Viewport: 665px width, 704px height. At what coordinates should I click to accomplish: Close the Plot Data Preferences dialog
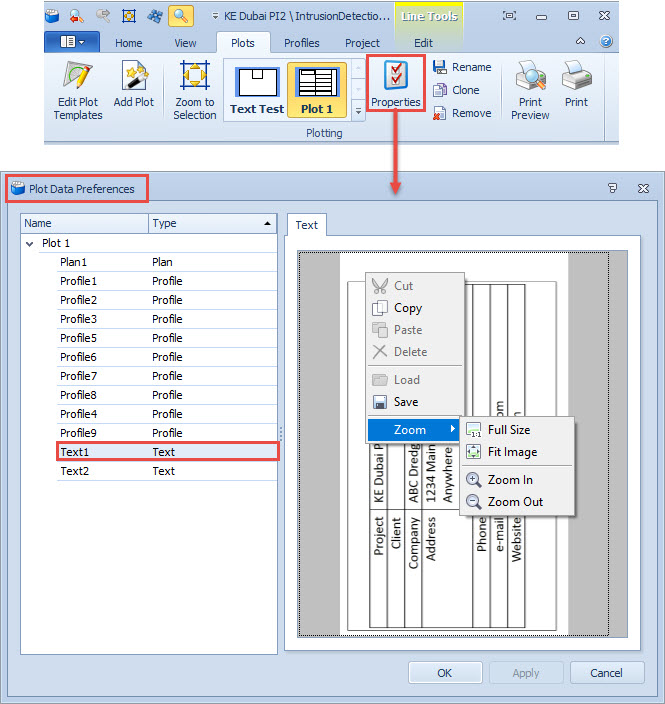643,189
